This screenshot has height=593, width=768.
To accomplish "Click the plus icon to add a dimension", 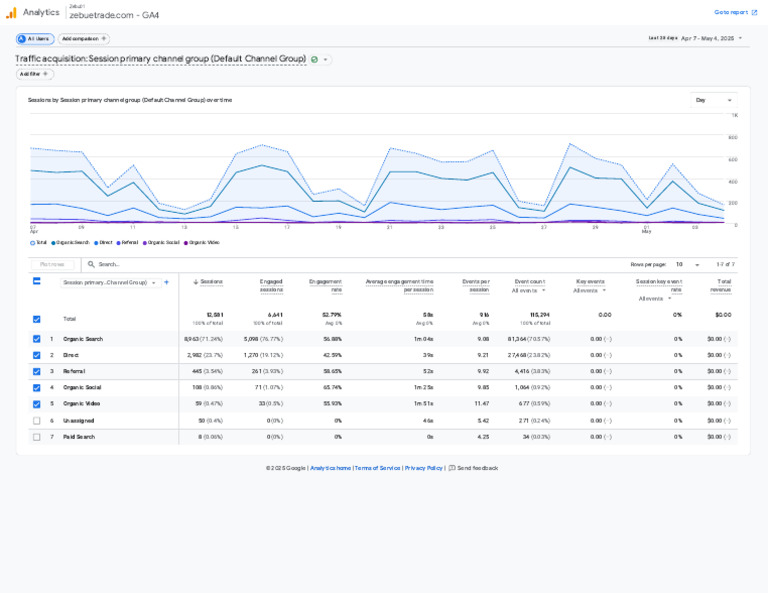I will 167,282.
